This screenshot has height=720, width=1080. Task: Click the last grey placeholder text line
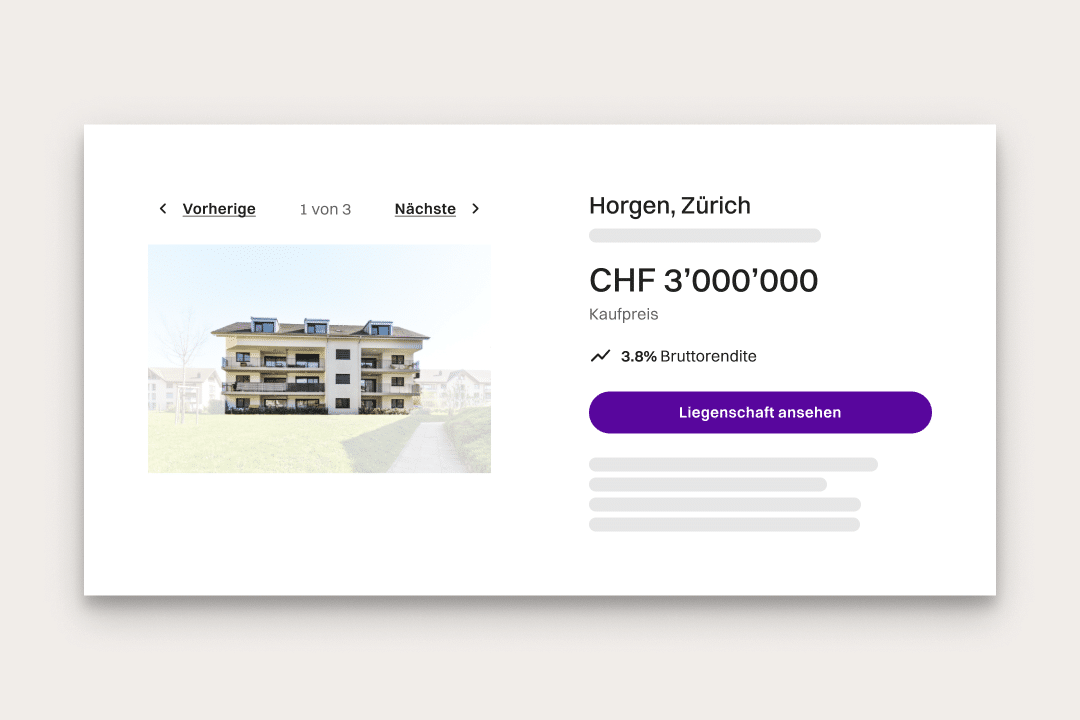[724, 524]
